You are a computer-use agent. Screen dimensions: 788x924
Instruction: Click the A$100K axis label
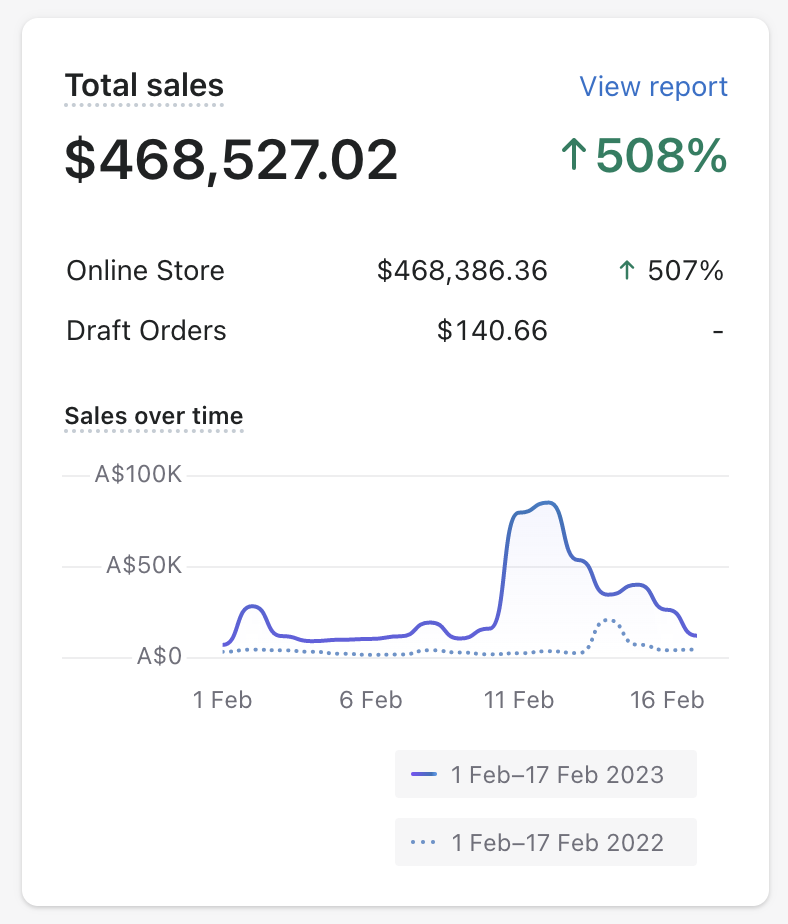click(x=138, y=475)
